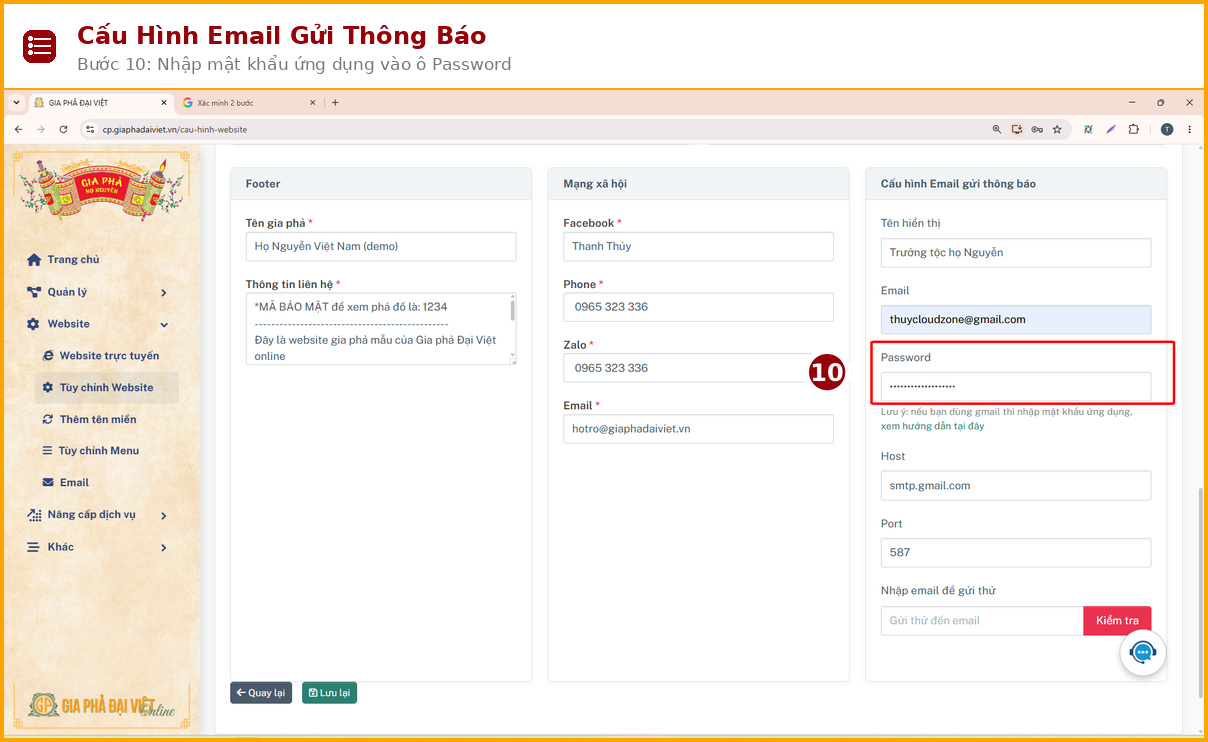Click the Phone input field
Screen dimensions: 1208x742
[x=698, y=307]
